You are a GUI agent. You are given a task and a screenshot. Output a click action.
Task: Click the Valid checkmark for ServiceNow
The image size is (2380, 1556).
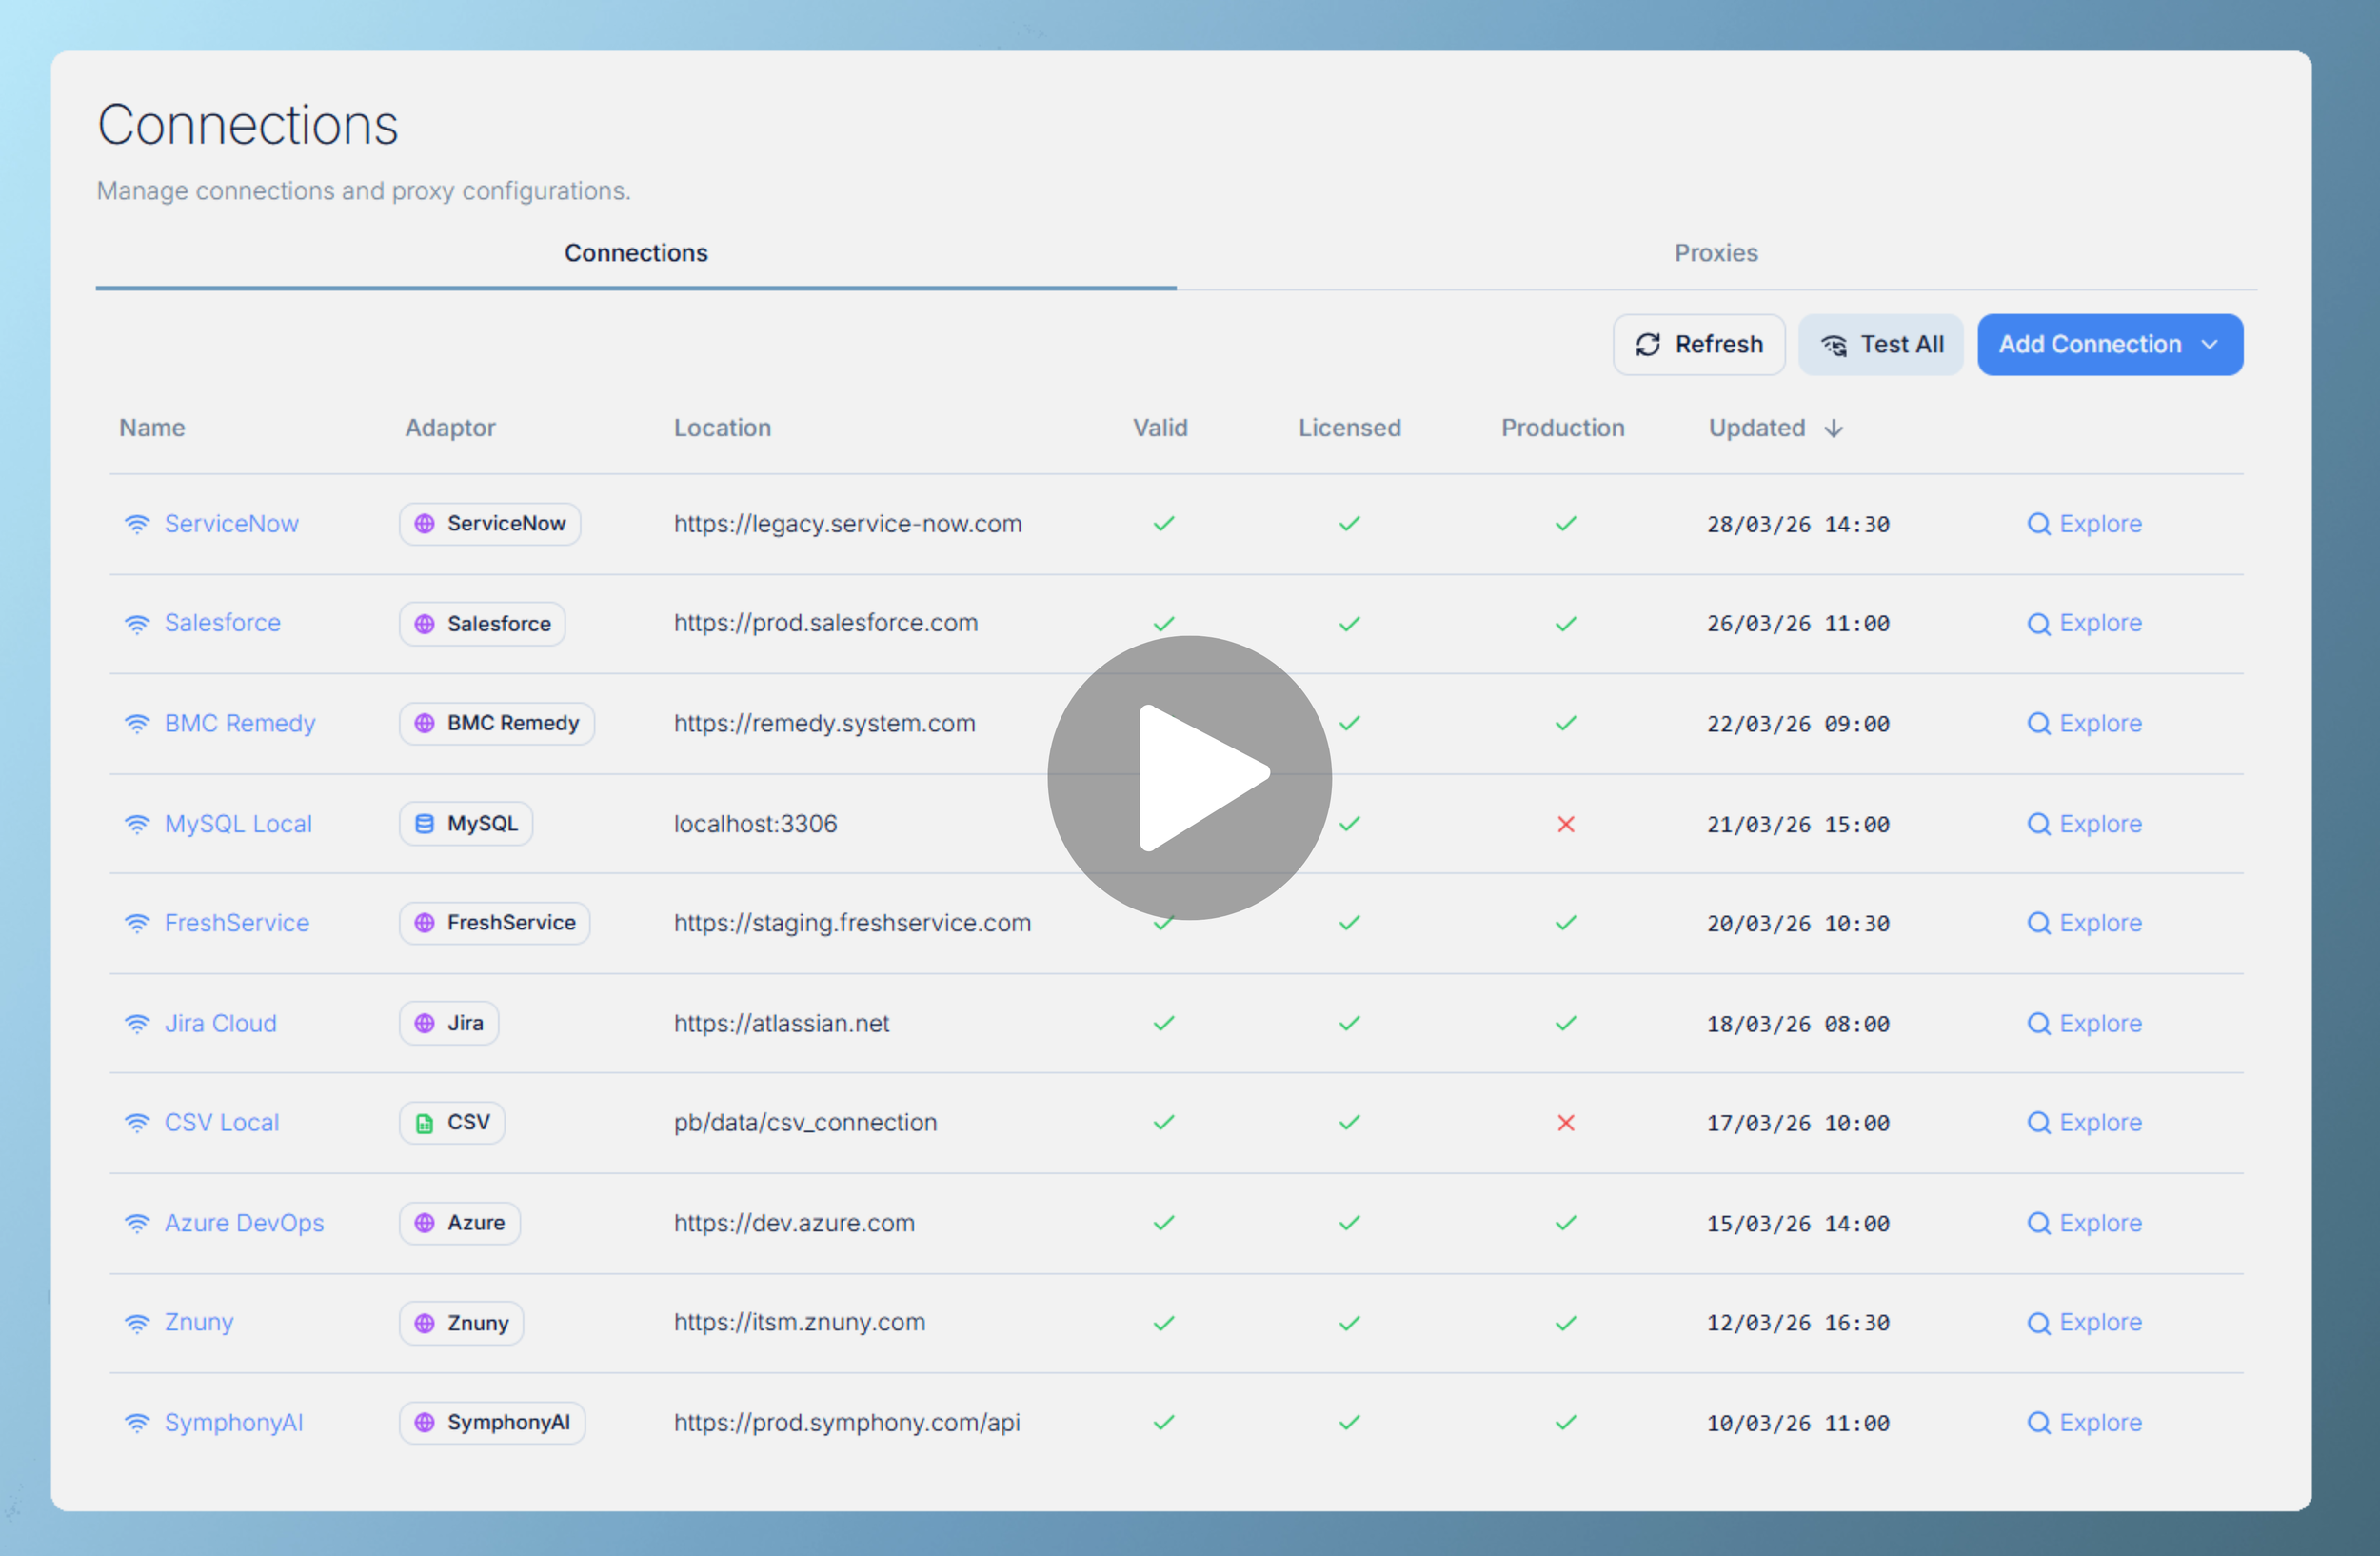1164,524
